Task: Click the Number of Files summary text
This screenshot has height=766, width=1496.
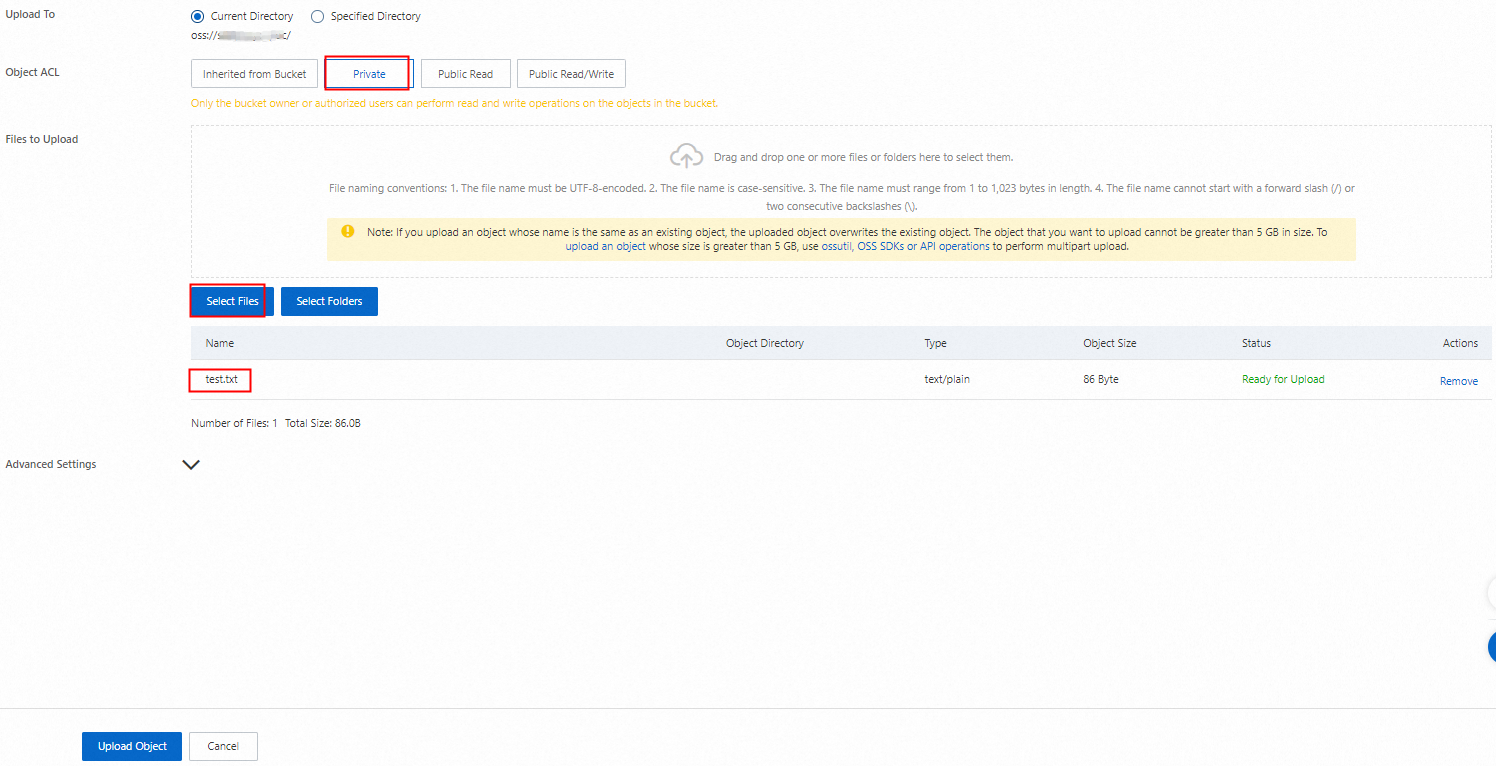Action: pyautogui.click(x=234, y=423)
